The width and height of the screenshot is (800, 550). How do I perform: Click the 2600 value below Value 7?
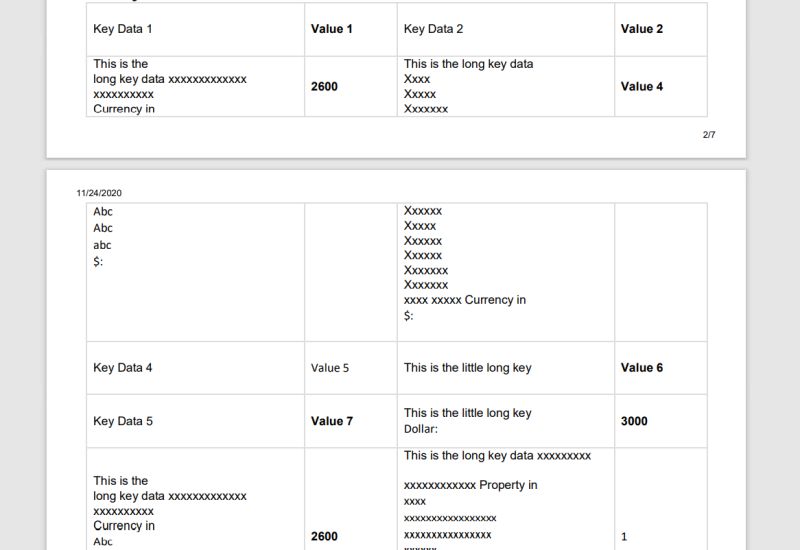[324, 537]
